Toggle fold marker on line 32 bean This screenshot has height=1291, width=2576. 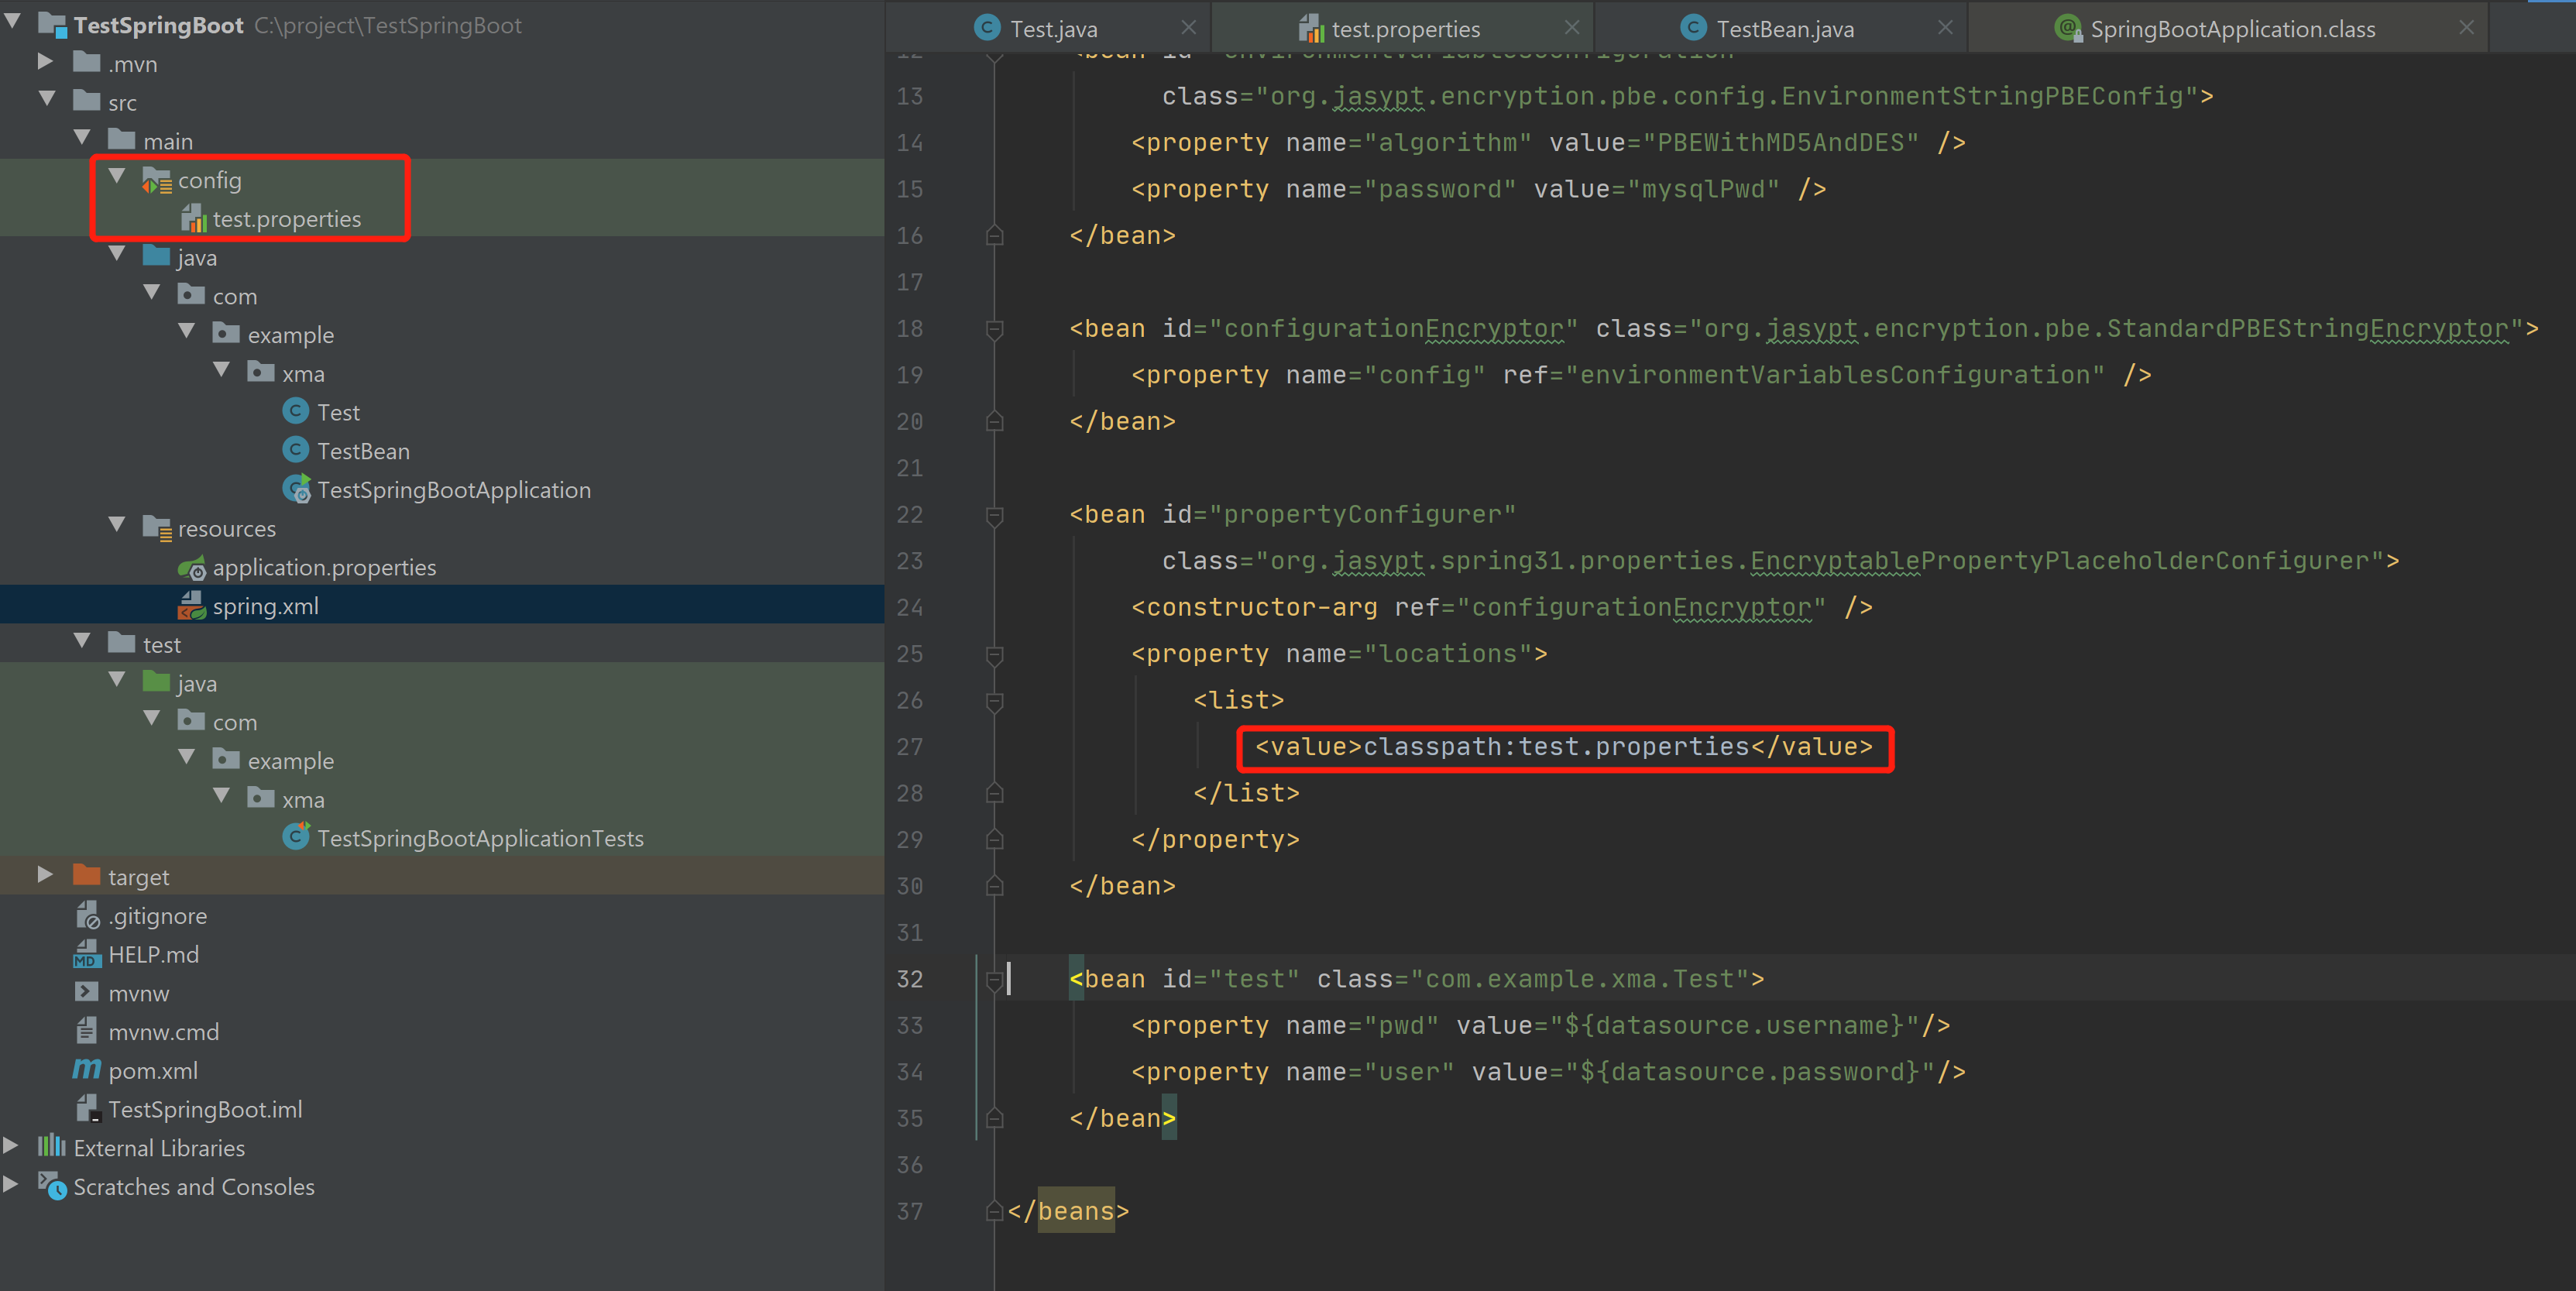[x=994, y=979]
